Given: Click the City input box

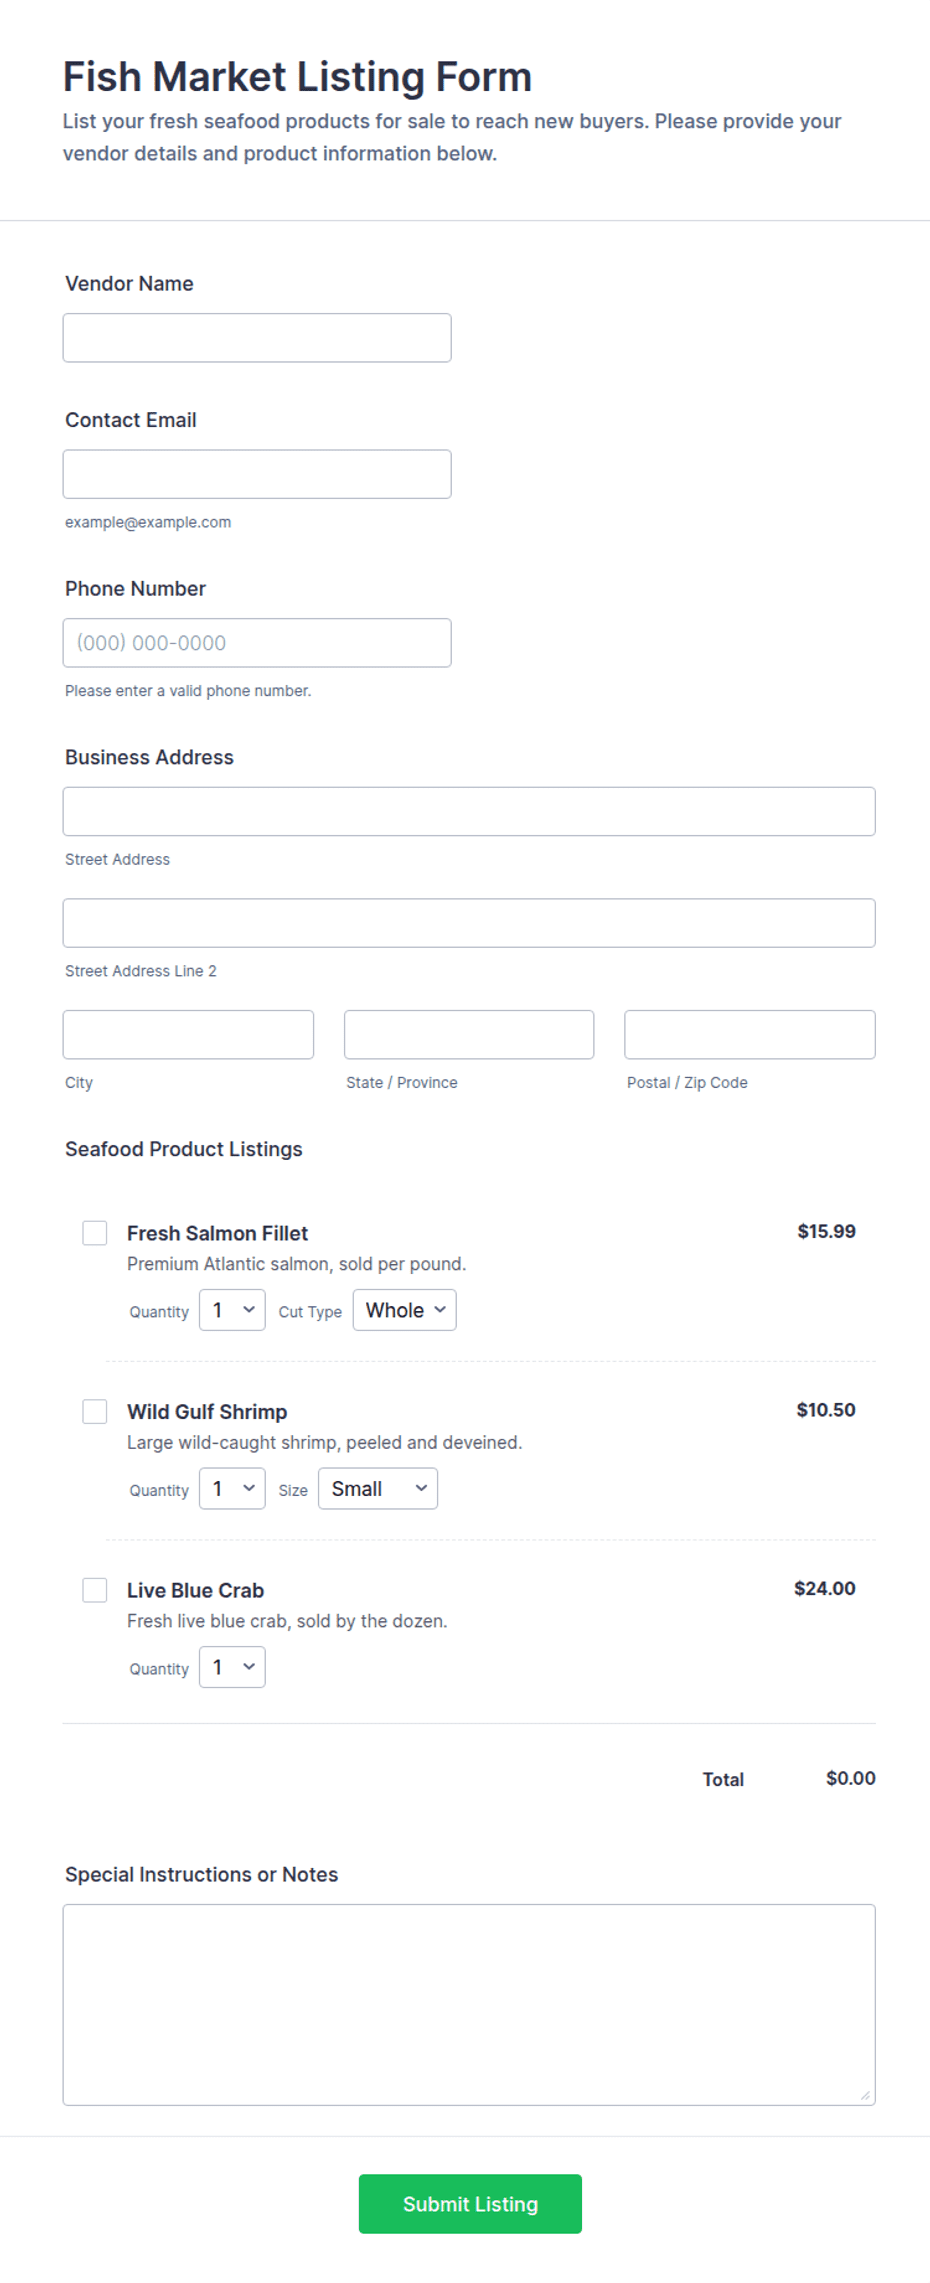Looking at the screenshot, I should coord(188,1035).
